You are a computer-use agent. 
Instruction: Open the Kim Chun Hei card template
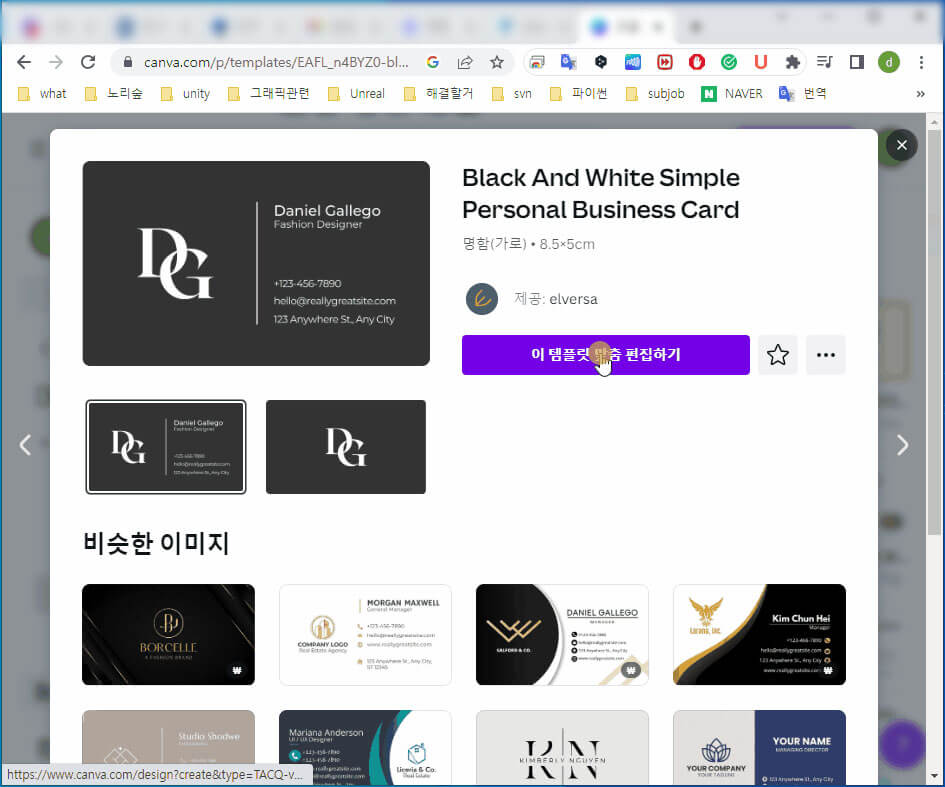pyautogui.click(x=759, y=635)
